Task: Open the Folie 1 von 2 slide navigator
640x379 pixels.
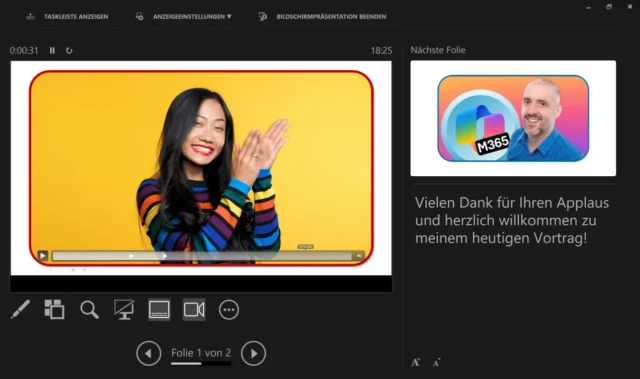Action: coord(201,353)
